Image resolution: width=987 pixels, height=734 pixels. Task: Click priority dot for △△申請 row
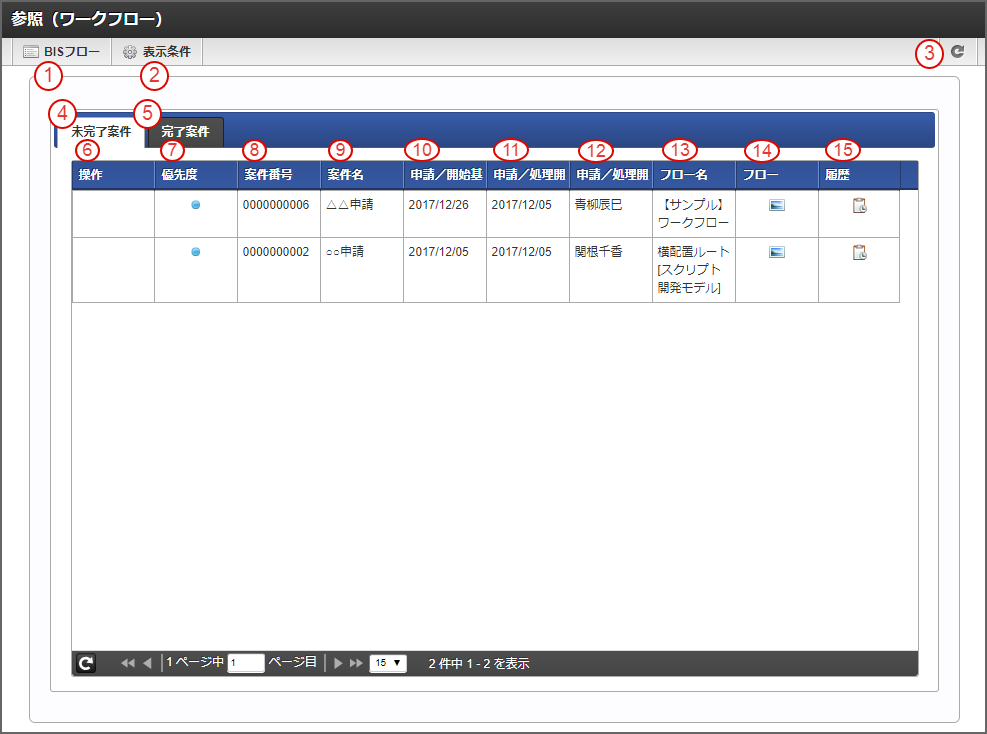(x=196, y=205)
